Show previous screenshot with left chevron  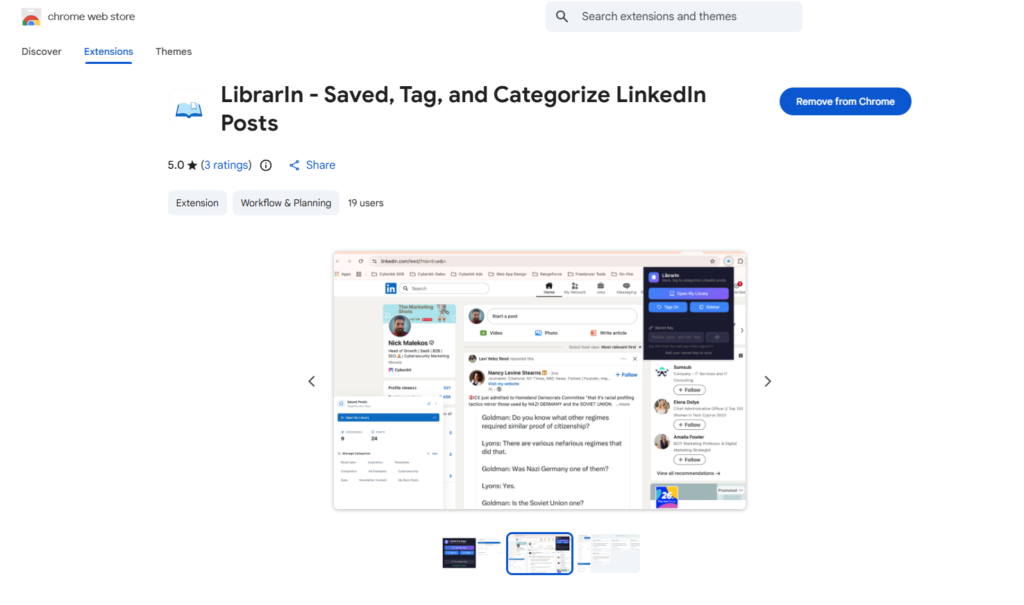pyautogui.click(x=311, y=381)
